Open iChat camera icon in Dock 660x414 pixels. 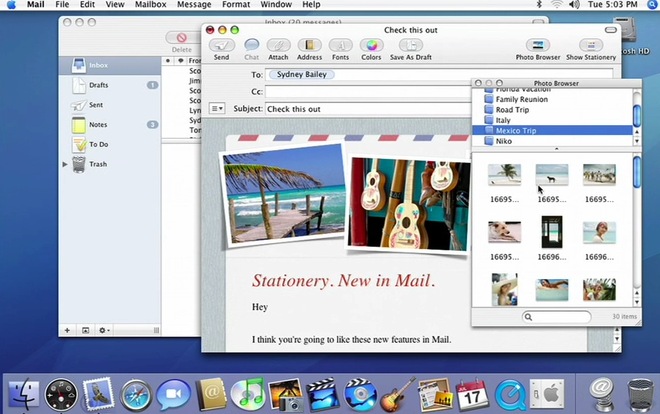173,394
